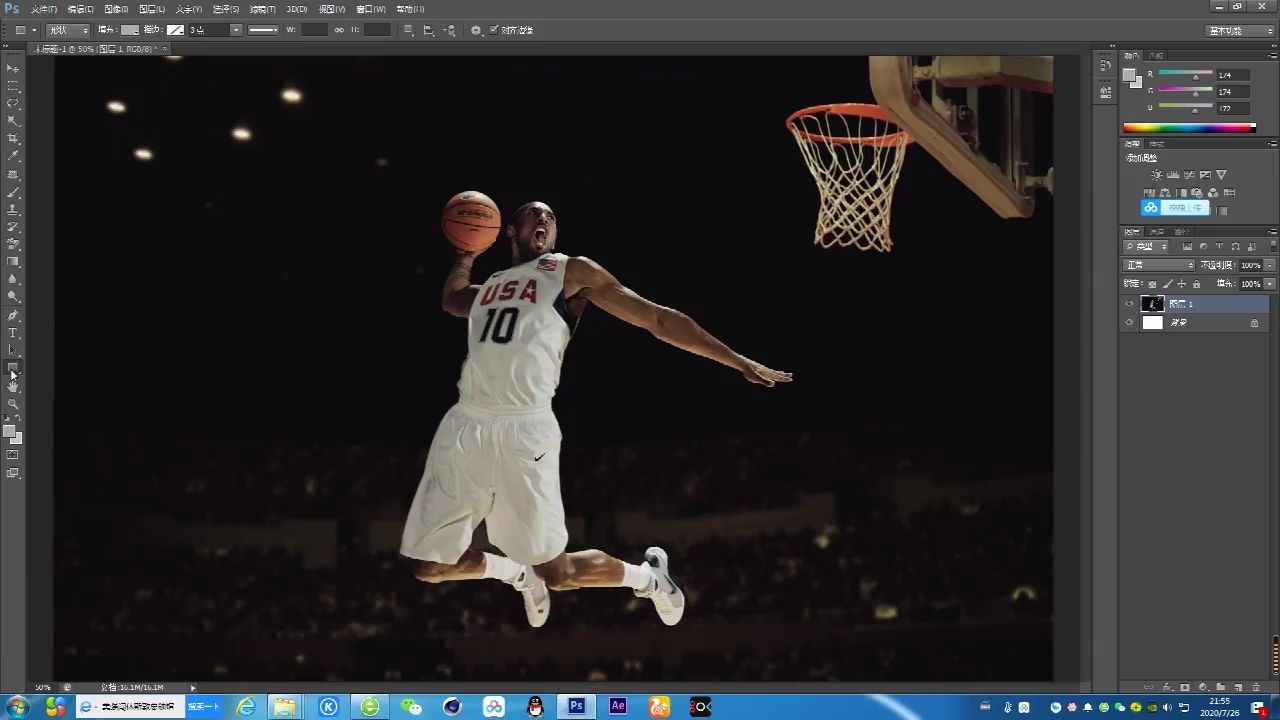Select the Gradient tool
The width and height of the screenshot is (1280, 720).
coord(13,262)
